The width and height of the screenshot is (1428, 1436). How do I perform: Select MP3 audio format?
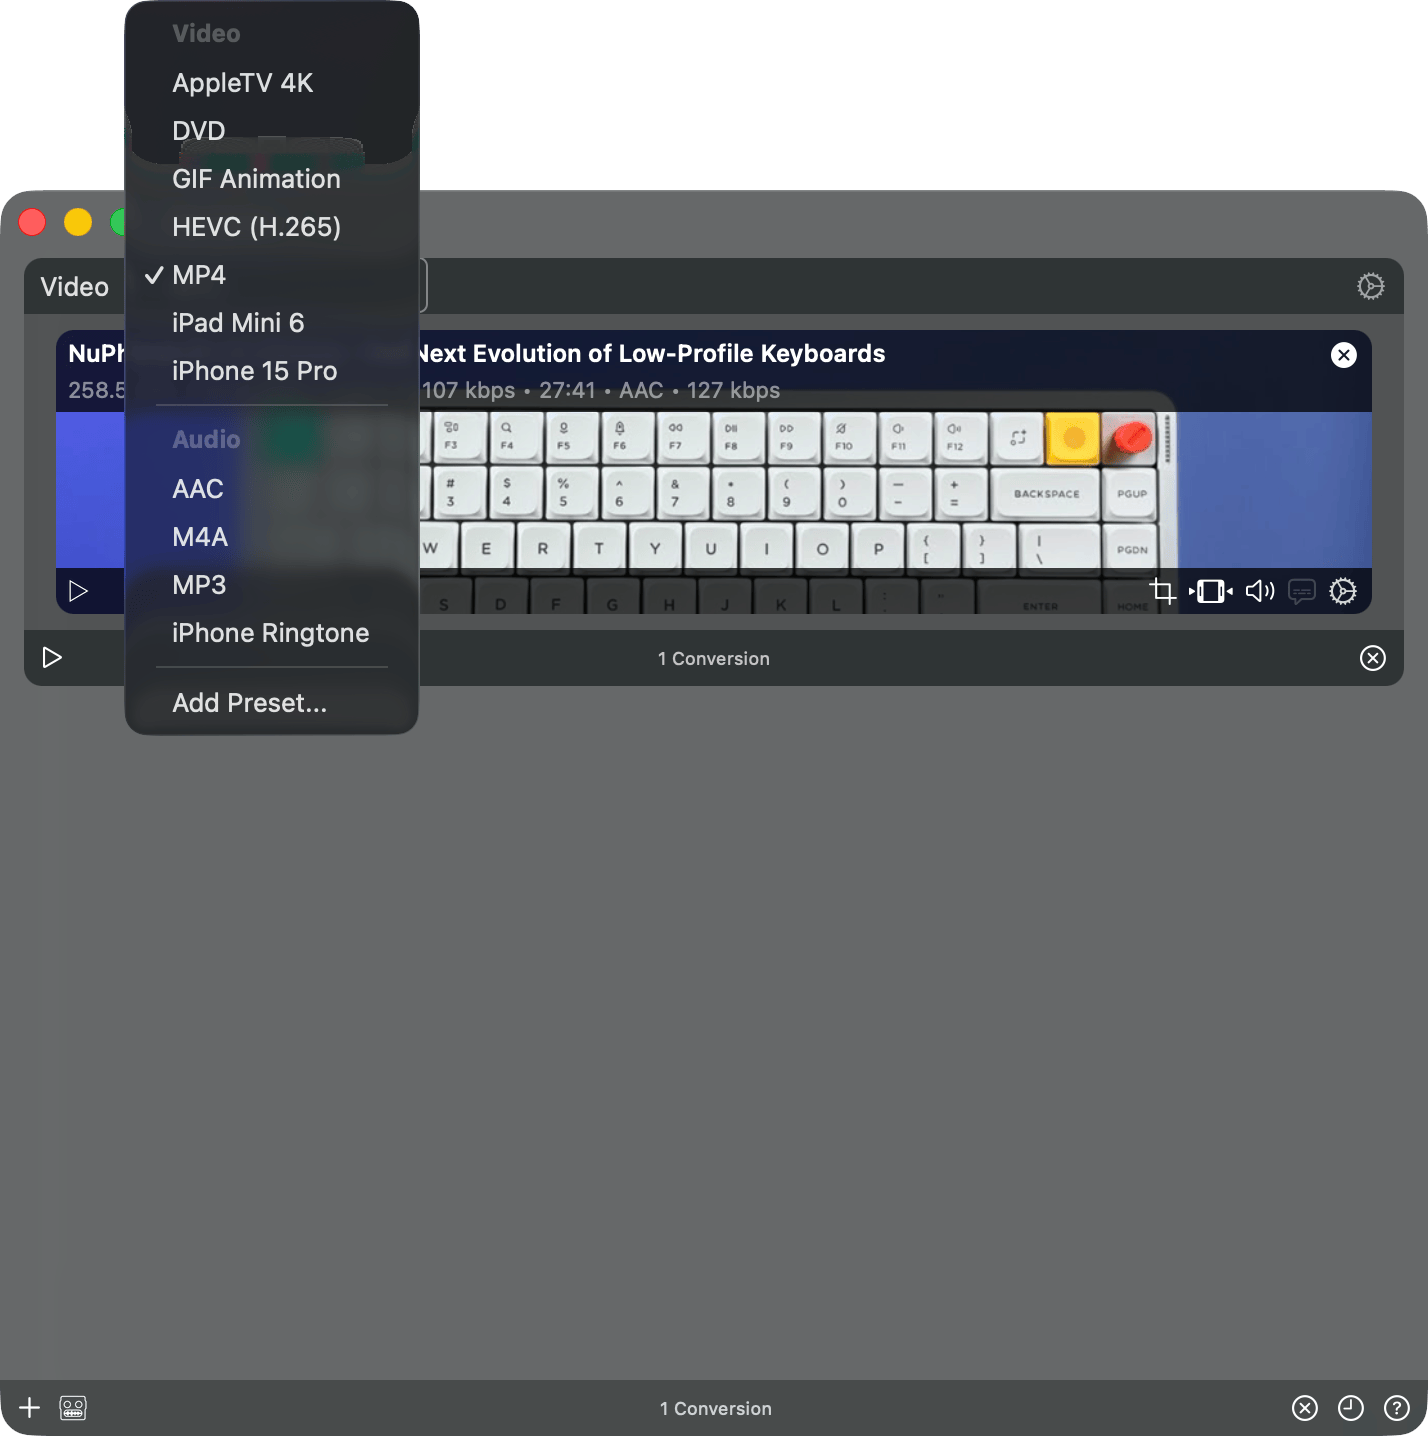[199, 585]
